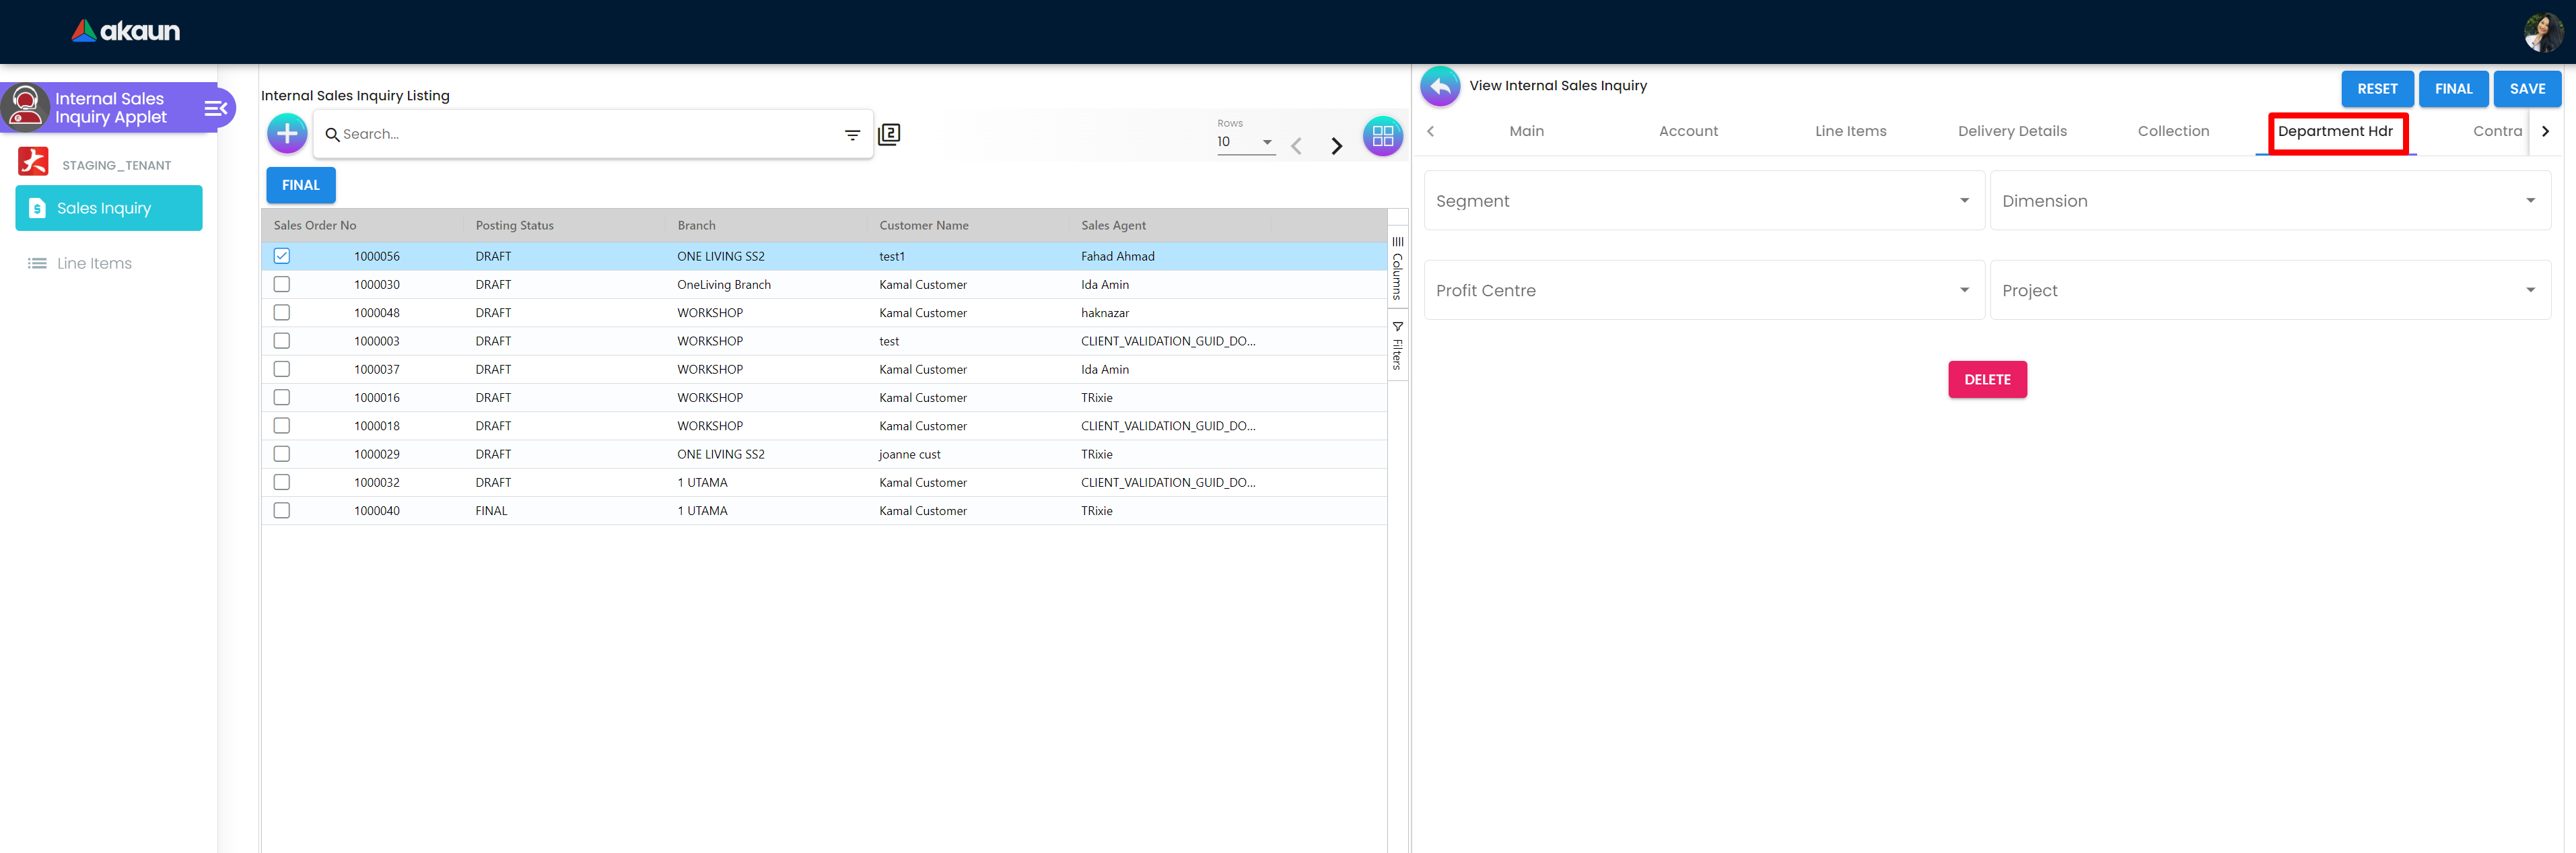The image size is (2576, 853).
Task: Uncheck the row 1000056 checkbox
Action: (x=282, y=256)
